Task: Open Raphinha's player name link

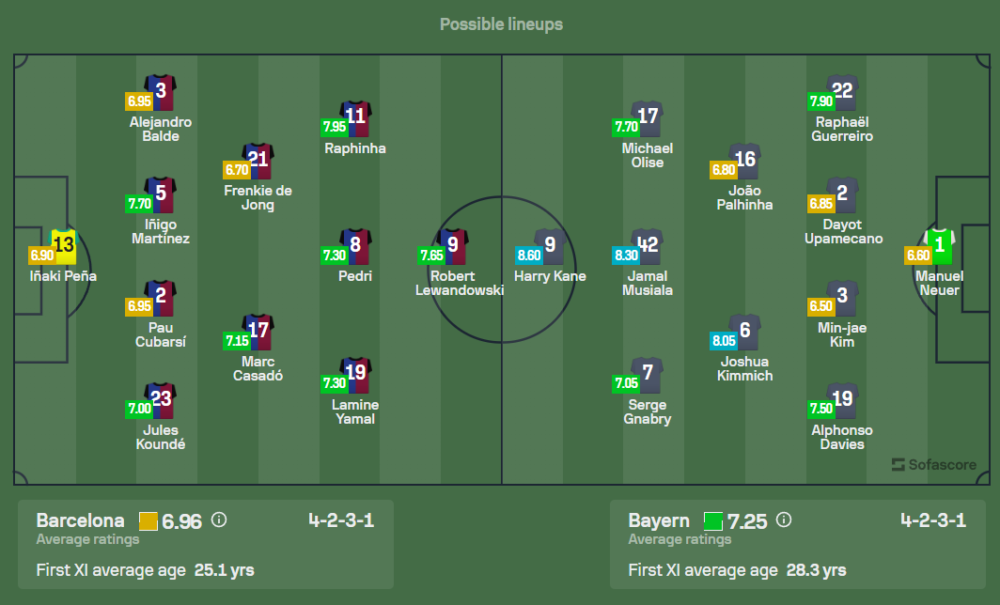Action: point(355,149)
